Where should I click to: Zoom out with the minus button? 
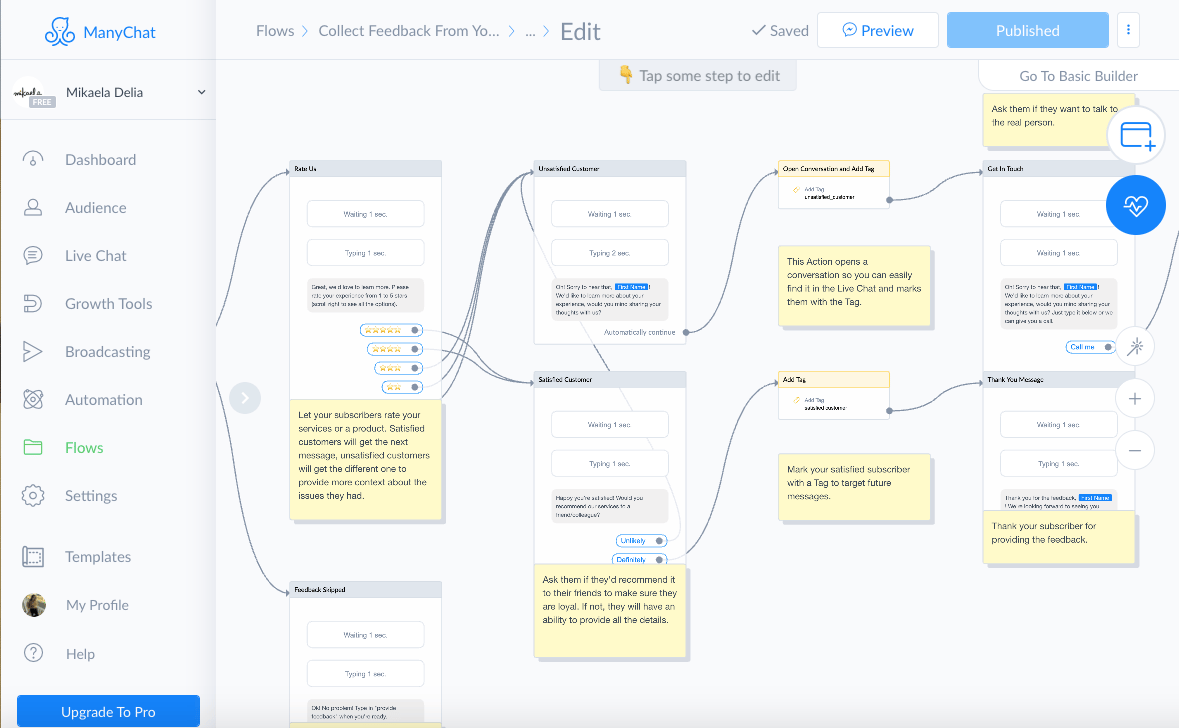(x=1135, y=450)
